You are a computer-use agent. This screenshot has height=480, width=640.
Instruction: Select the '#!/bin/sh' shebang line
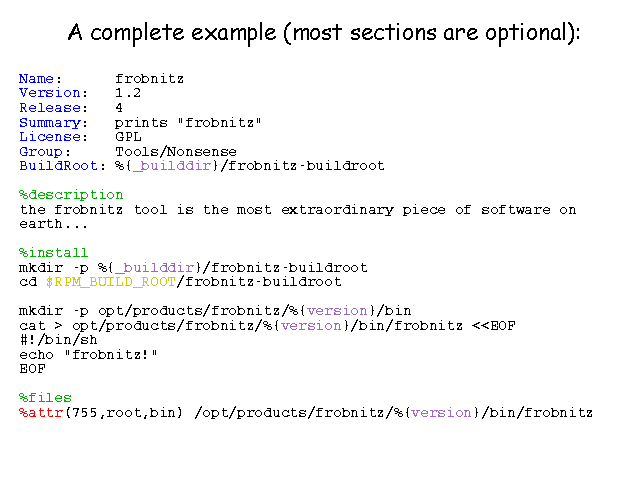coord(58,340)
